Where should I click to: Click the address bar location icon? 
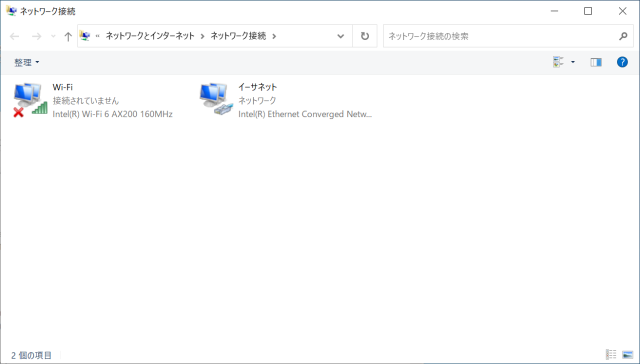(x=85, y=36)
